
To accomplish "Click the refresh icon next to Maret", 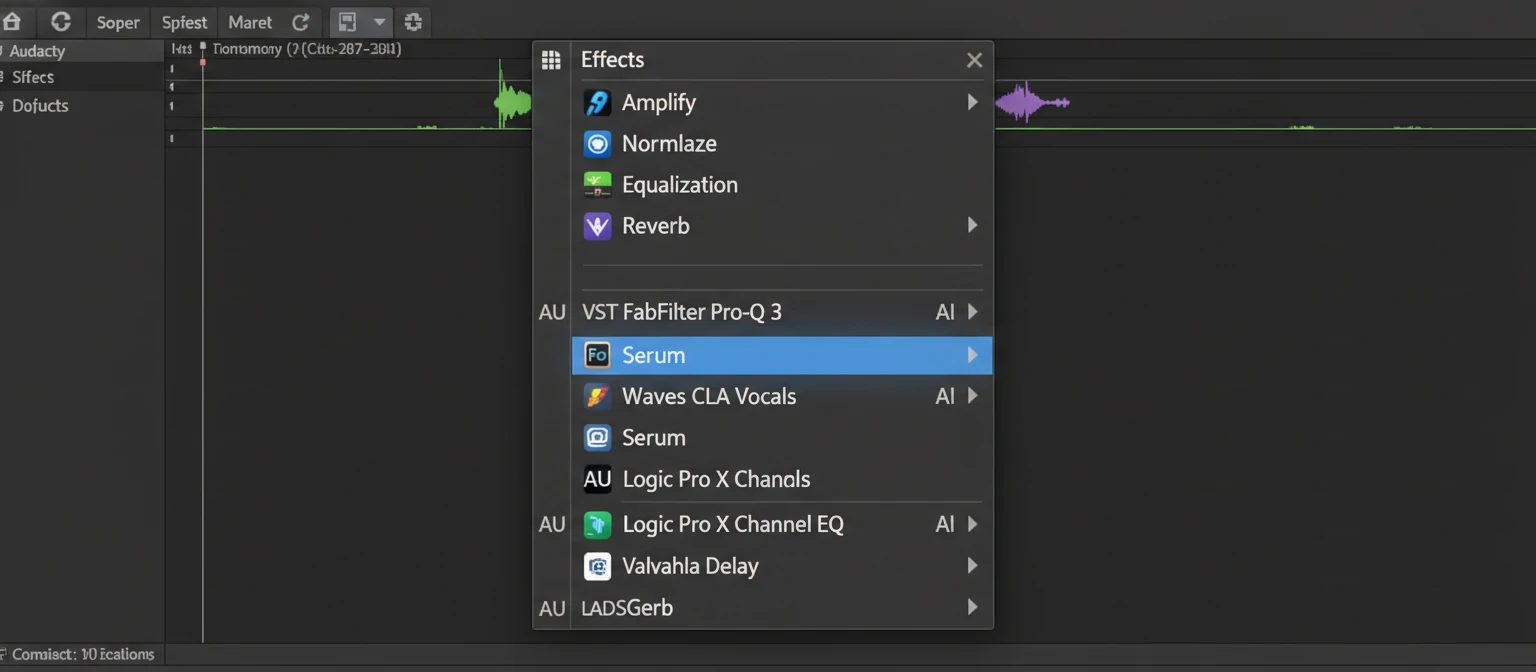I will click(300, 21).
